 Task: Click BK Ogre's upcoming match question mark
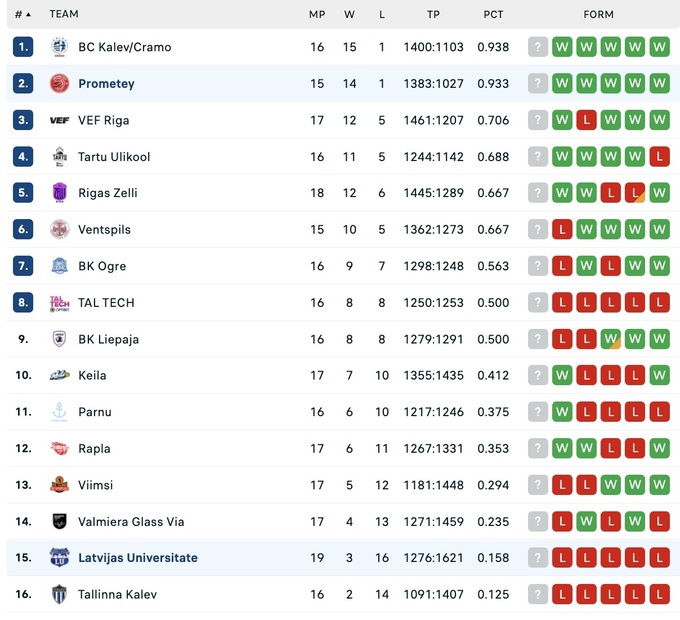click(x=538, y=266)
